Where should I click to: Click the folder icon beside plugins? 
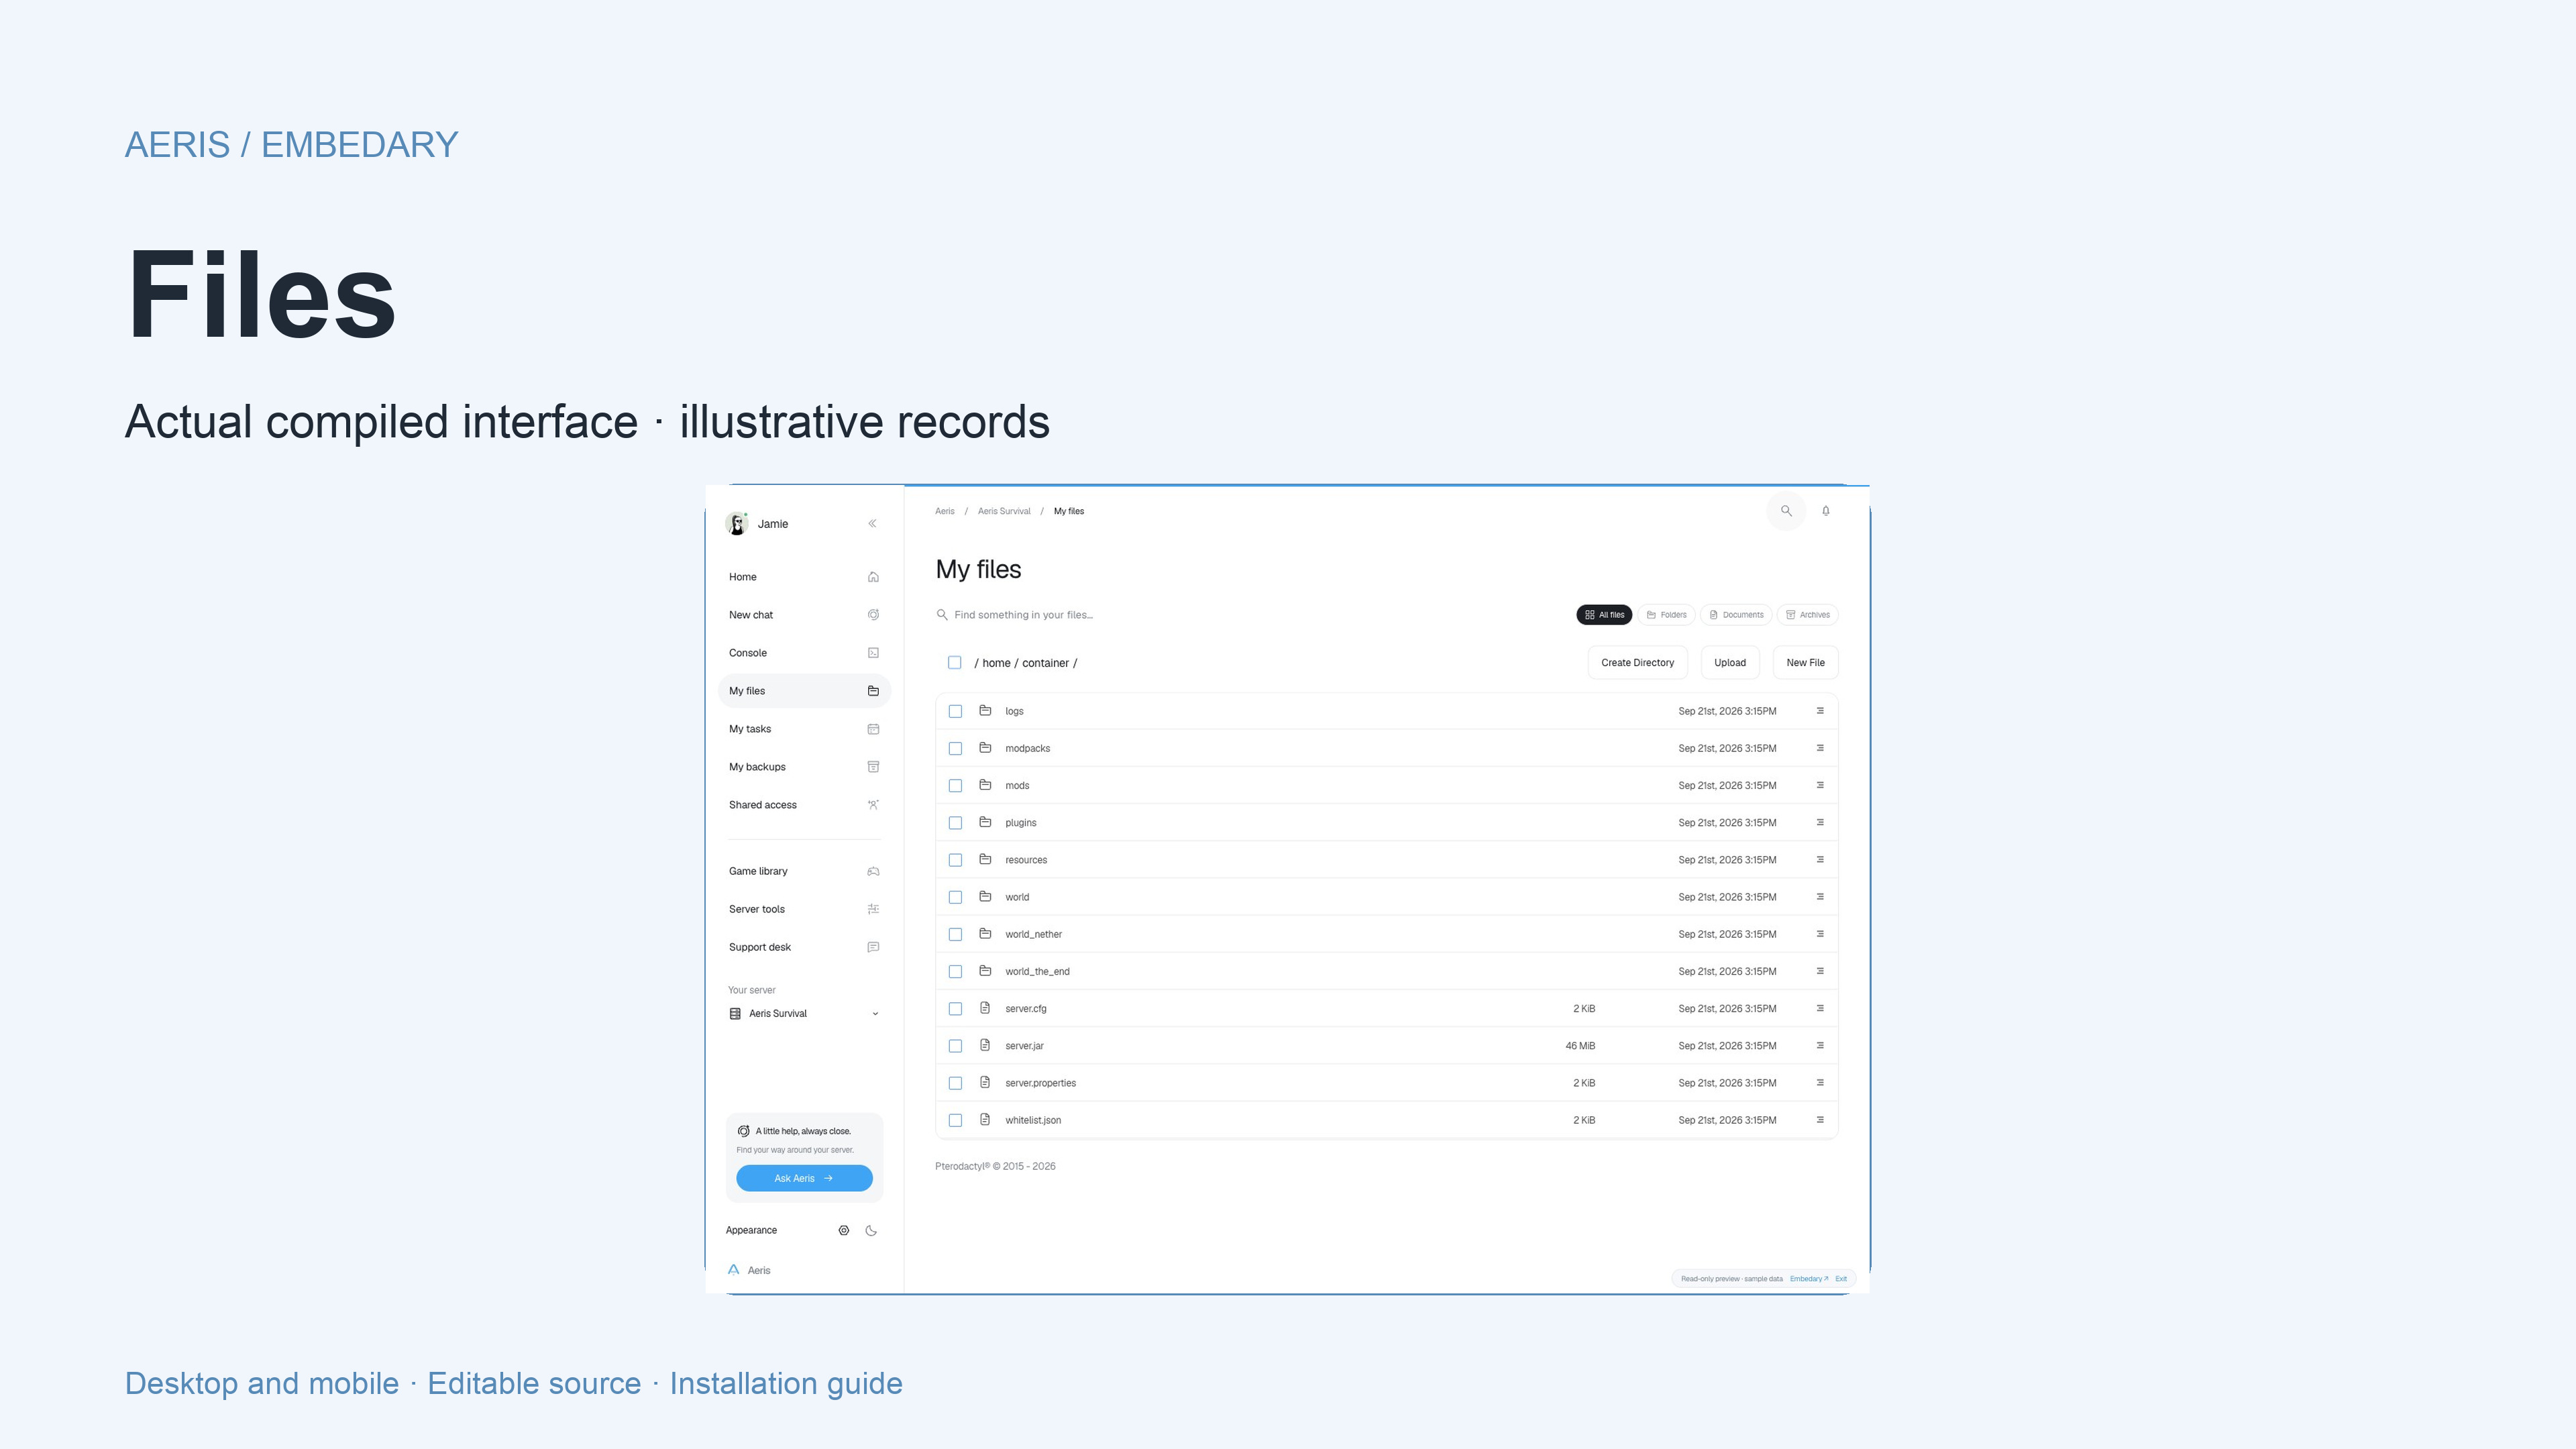(985, 822)
